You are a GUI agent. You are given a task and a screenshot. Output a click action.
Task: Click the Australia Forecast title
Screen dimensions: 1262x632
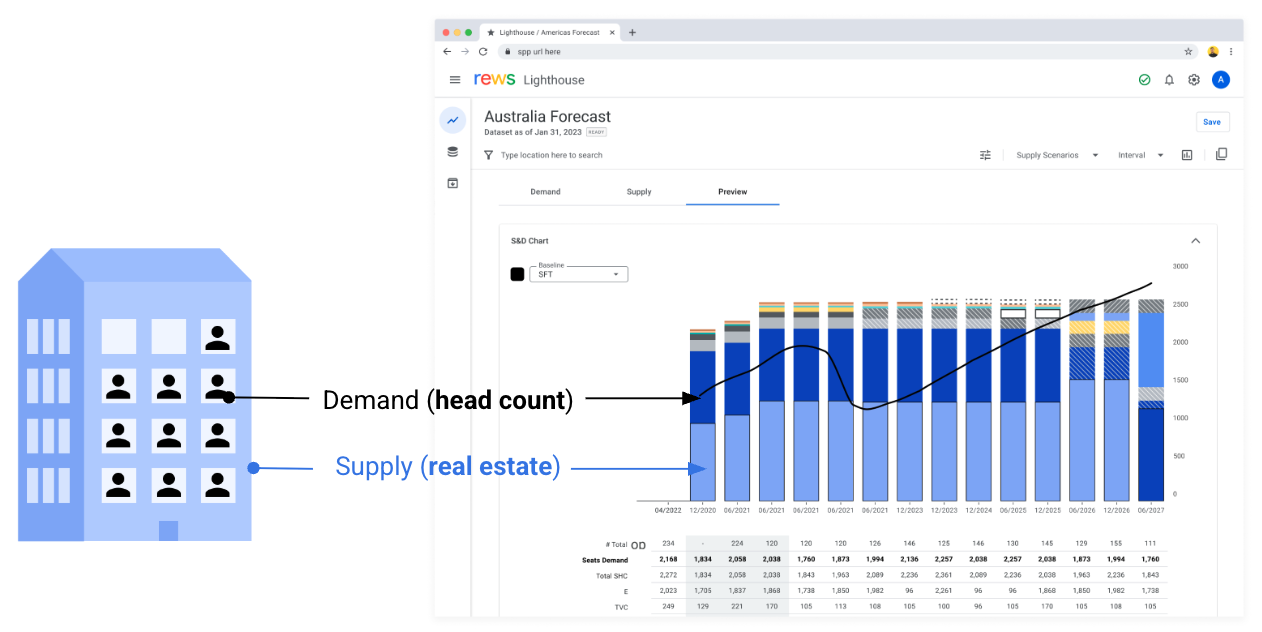(x=547, y=117)
